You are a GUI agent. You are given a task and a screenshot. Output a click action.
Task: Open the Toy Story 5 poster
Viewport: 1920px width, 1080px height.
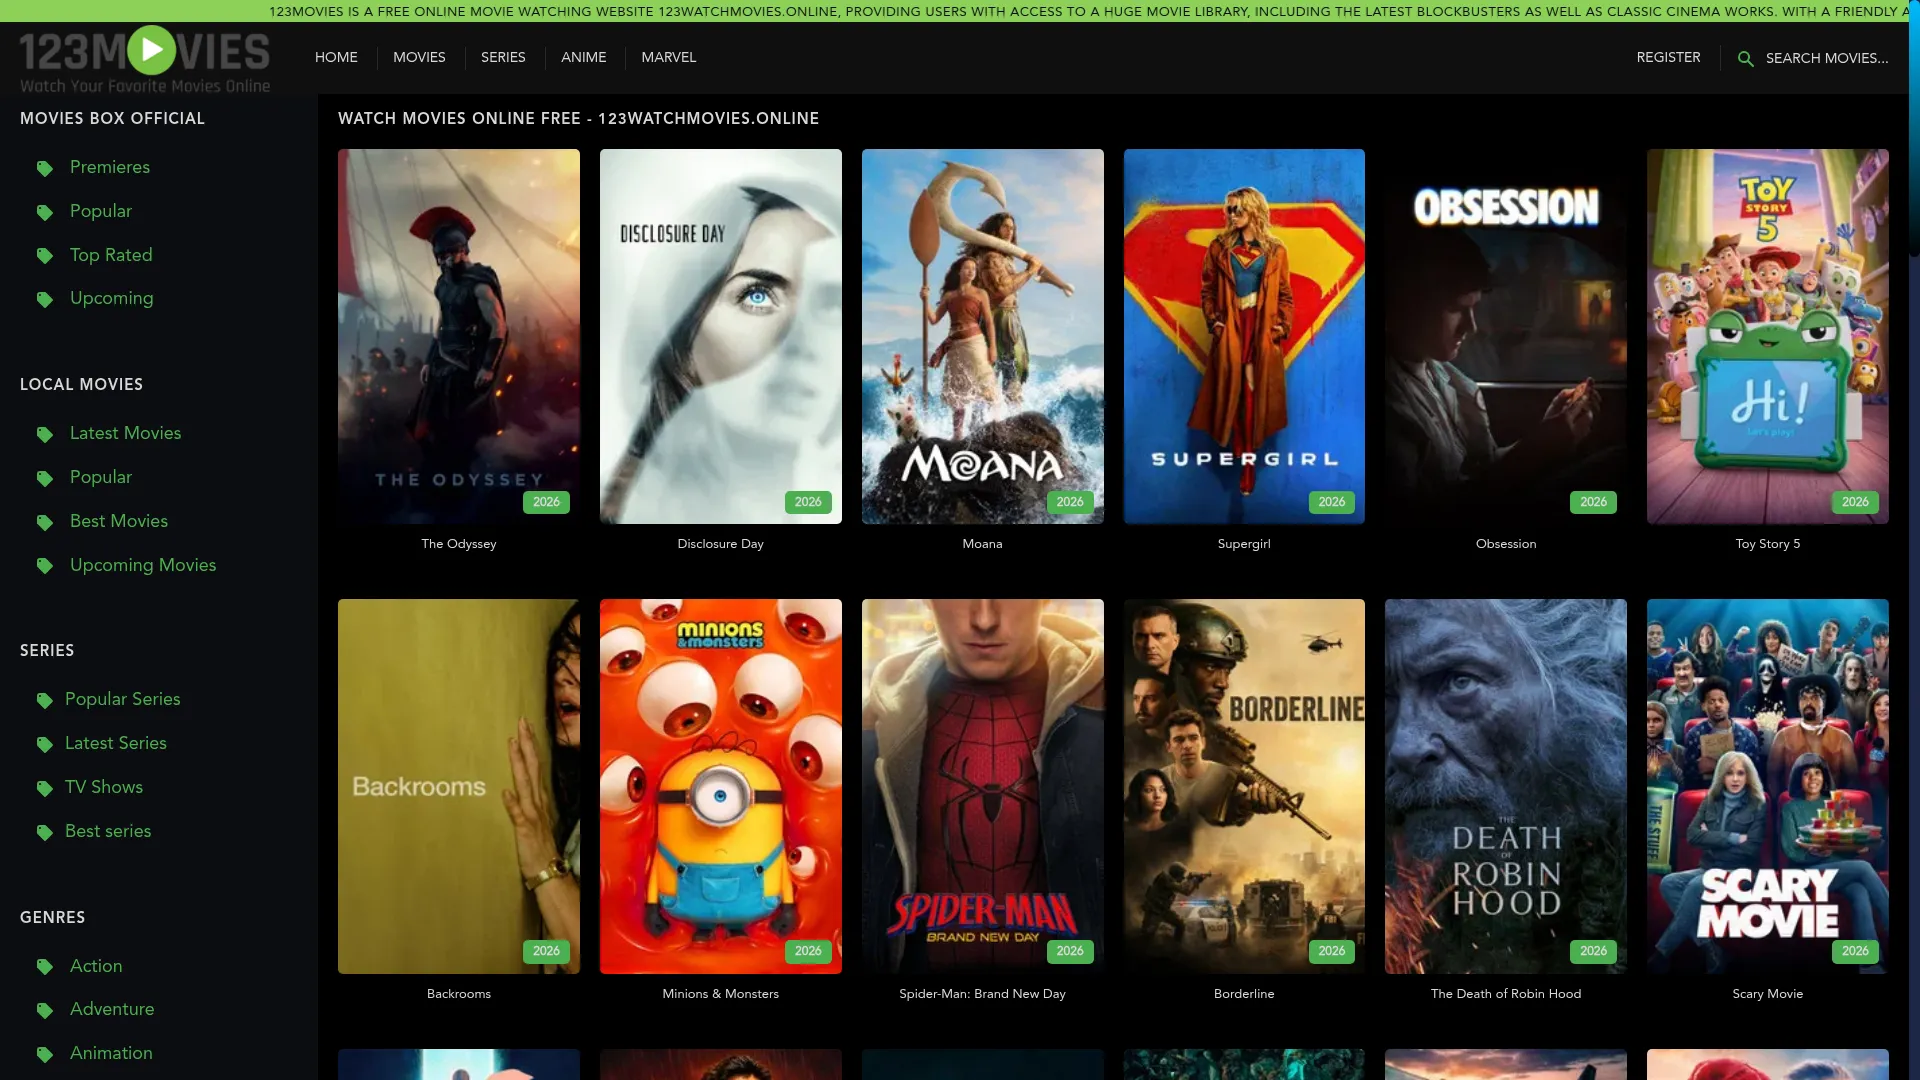(x=1768, y=336)
